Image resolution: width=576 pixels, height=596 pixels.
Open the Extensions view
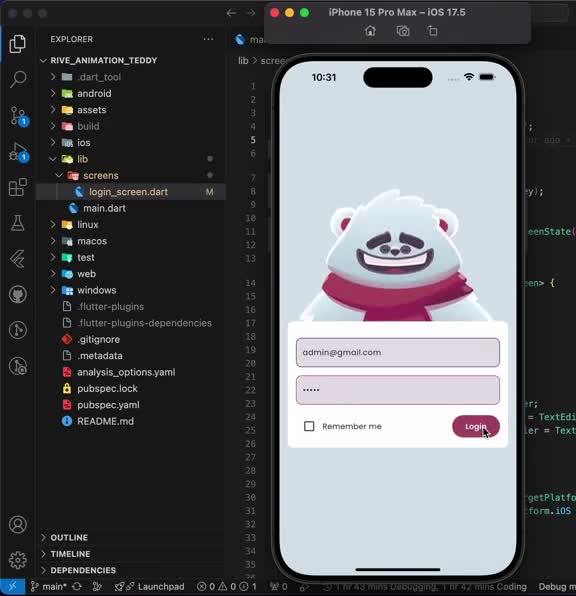(17, 187)
